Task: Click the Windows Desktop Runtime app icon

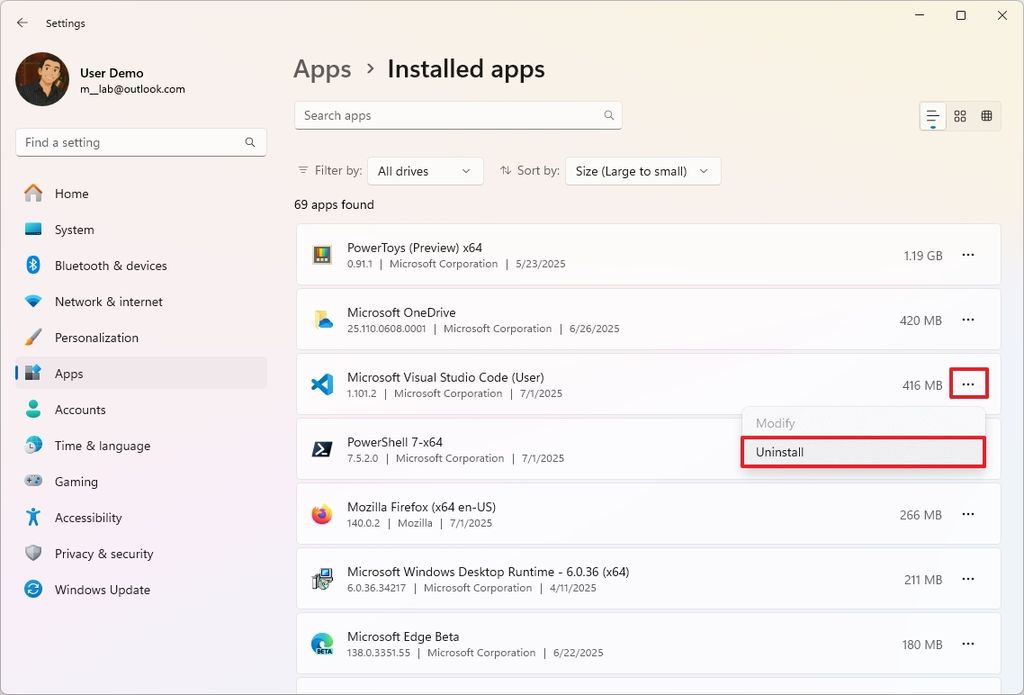Action: pyautogui.click(x=322, y=579)
